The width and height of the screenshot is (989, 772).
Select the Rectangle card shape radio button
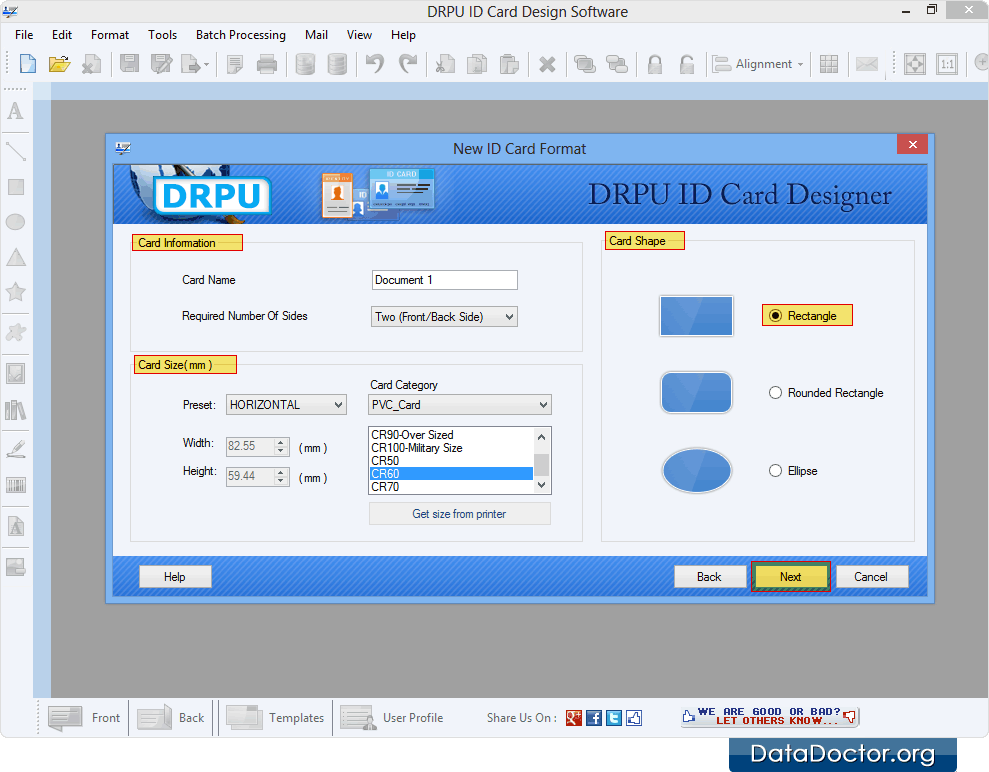coord(775,315)
